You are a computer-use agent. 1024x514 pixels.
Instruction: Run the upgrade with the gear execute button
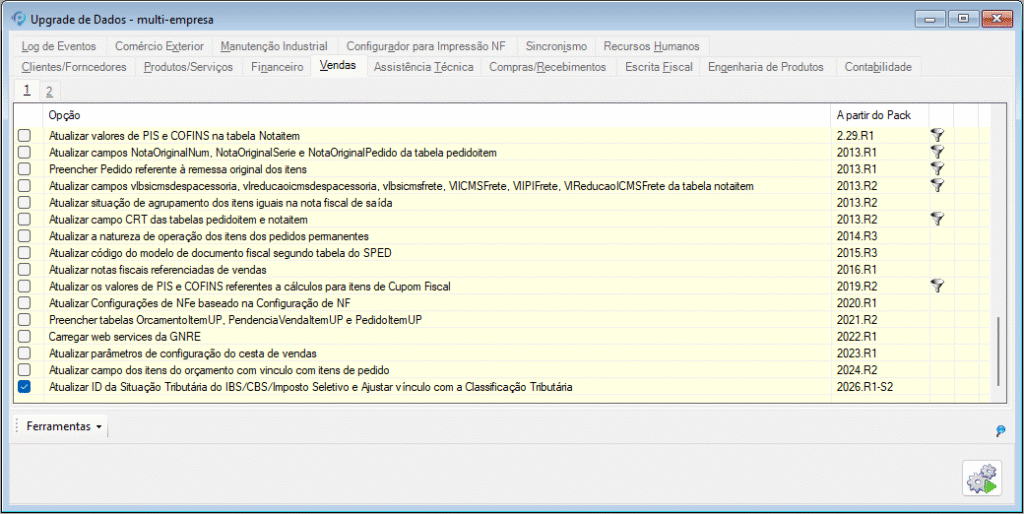point(982,479)
